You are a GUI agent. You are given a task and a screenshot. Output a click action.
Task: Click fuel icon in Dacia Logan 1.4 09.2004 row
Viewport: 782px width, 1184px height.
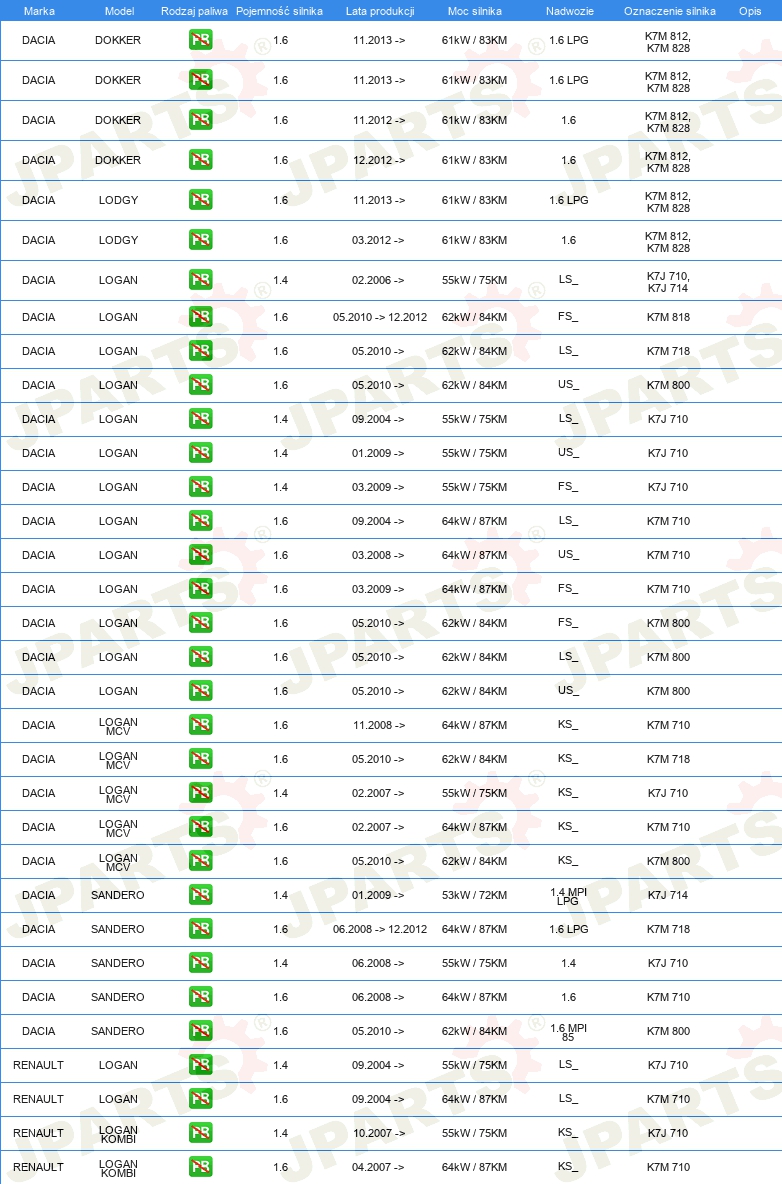point(201,418)
